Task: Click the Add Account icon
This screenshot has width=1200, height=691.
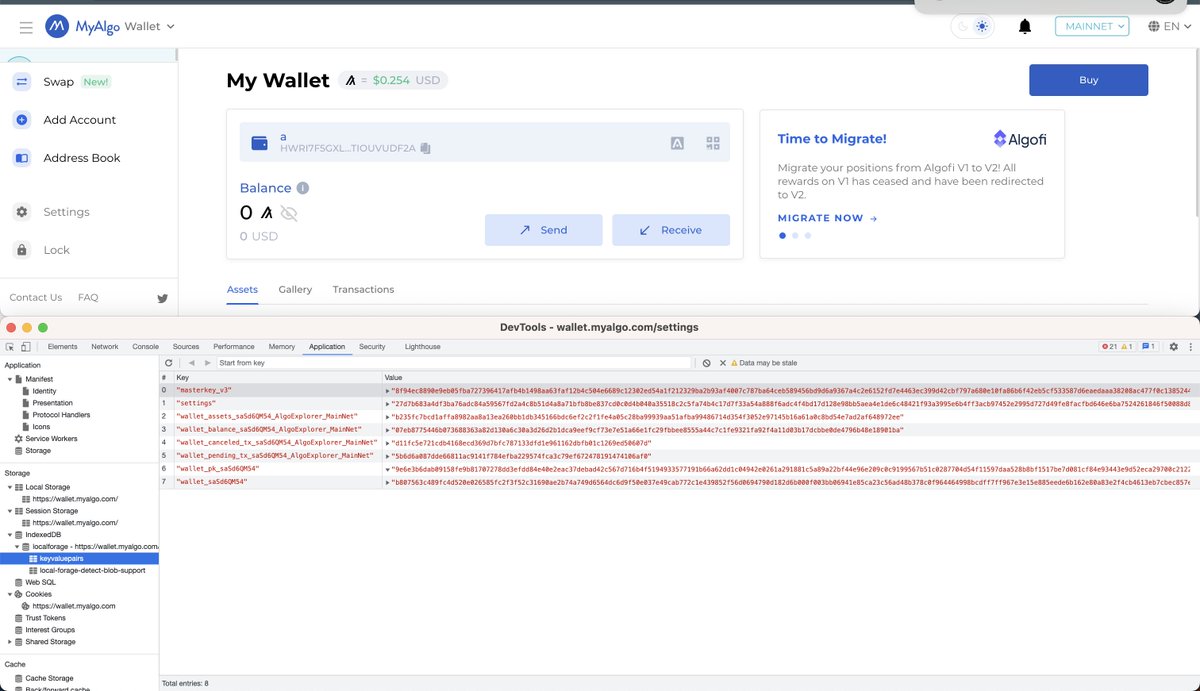Action: [x=22, y=119]
